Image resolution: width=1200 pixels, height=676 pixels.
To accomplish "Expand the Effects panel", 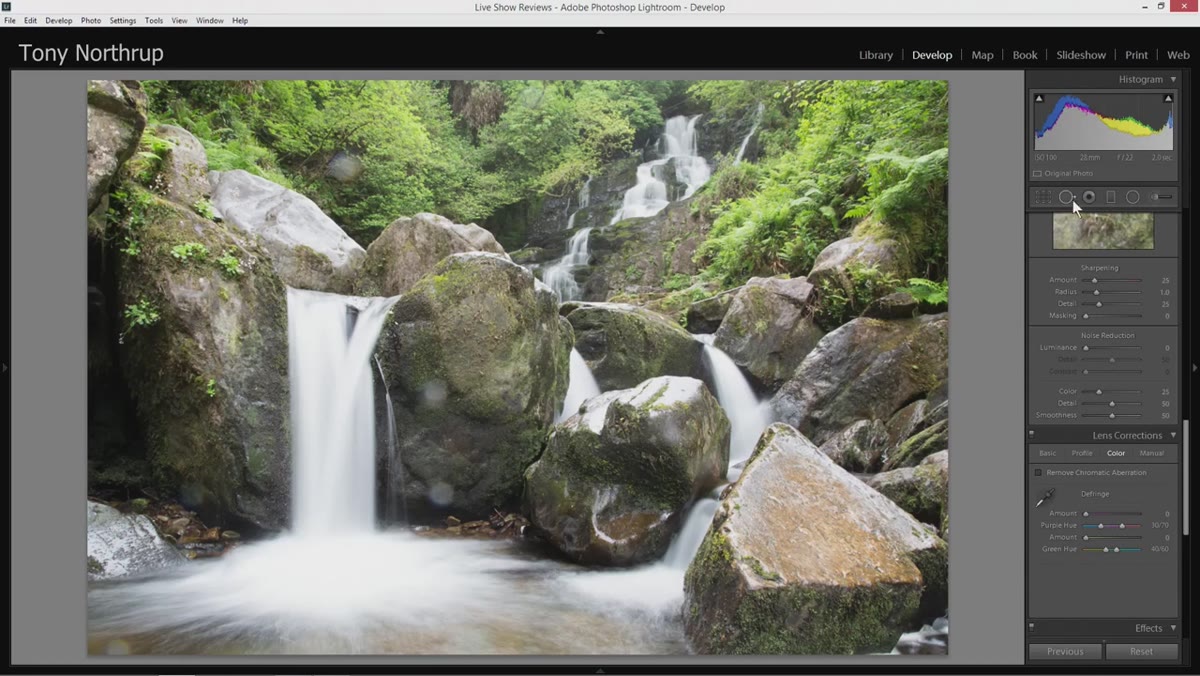I will 1173,628.
